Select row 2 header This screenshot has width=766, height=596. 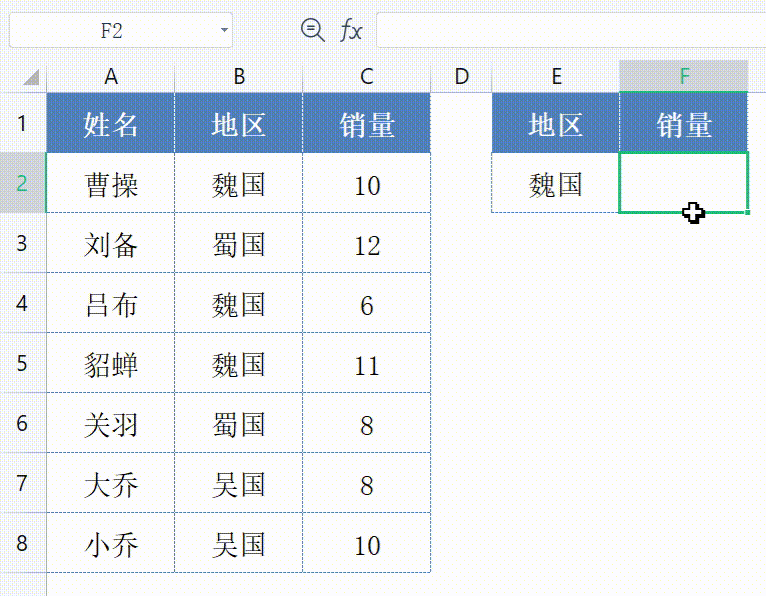pyautogui.click(x=22, y=183)
